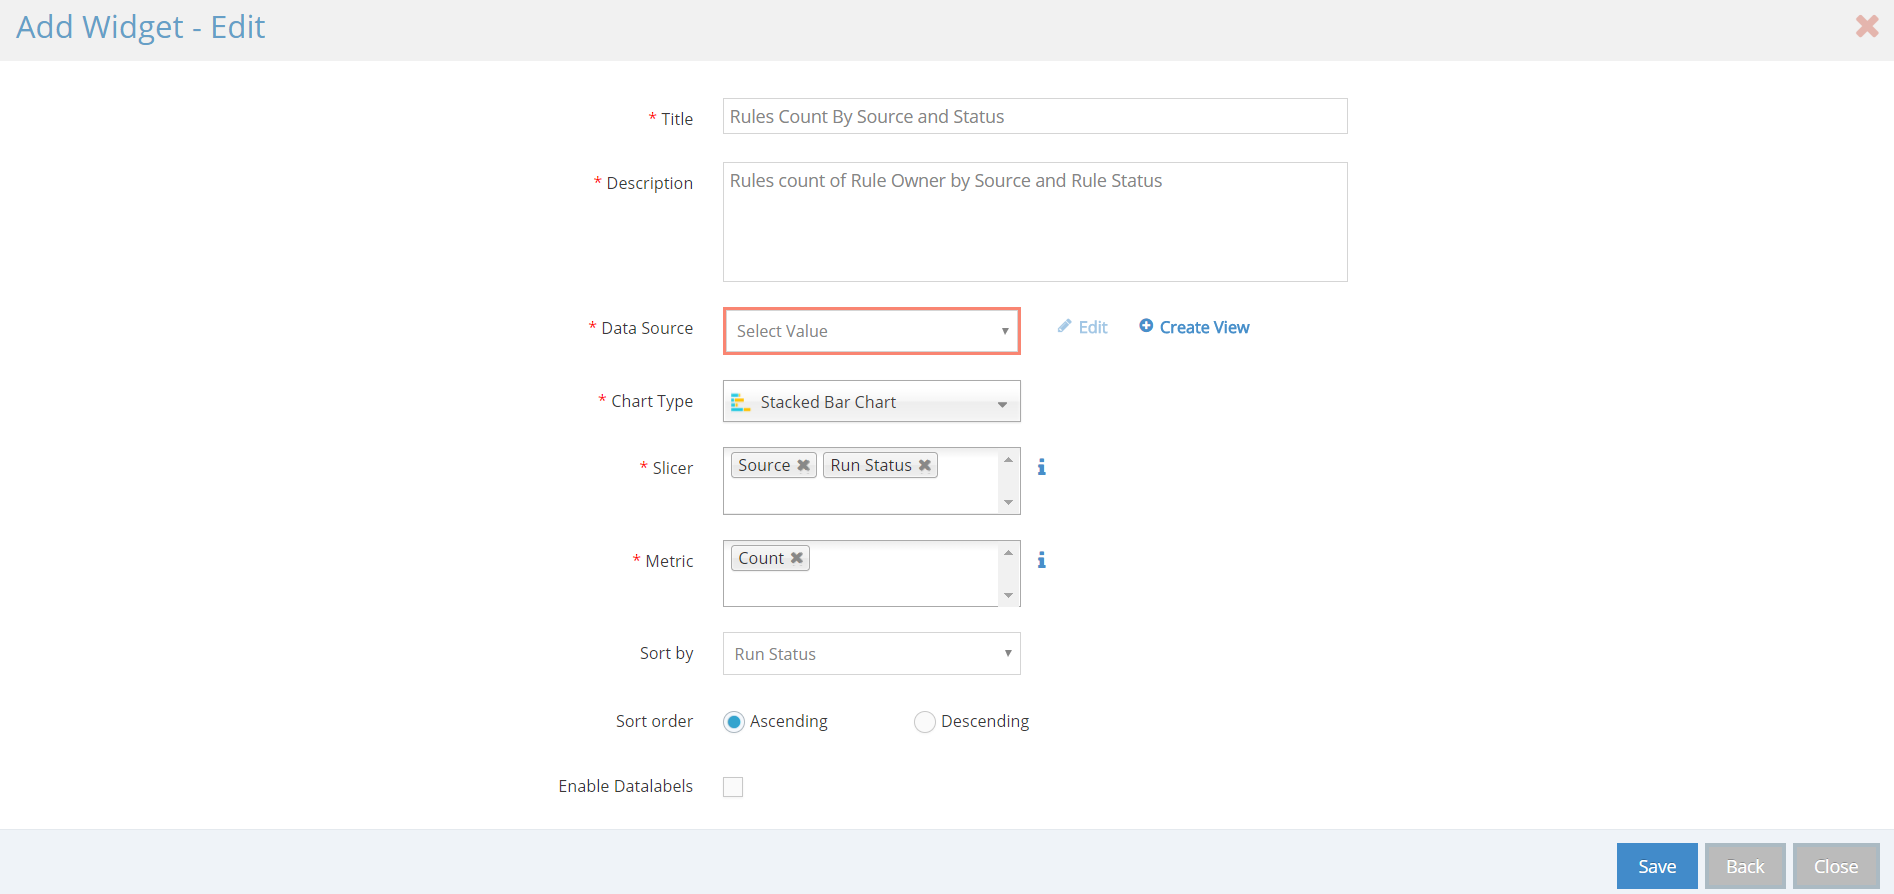Screen dimensions: 1894x894
Task: Click the Save button
Action: coord(1657,866)
